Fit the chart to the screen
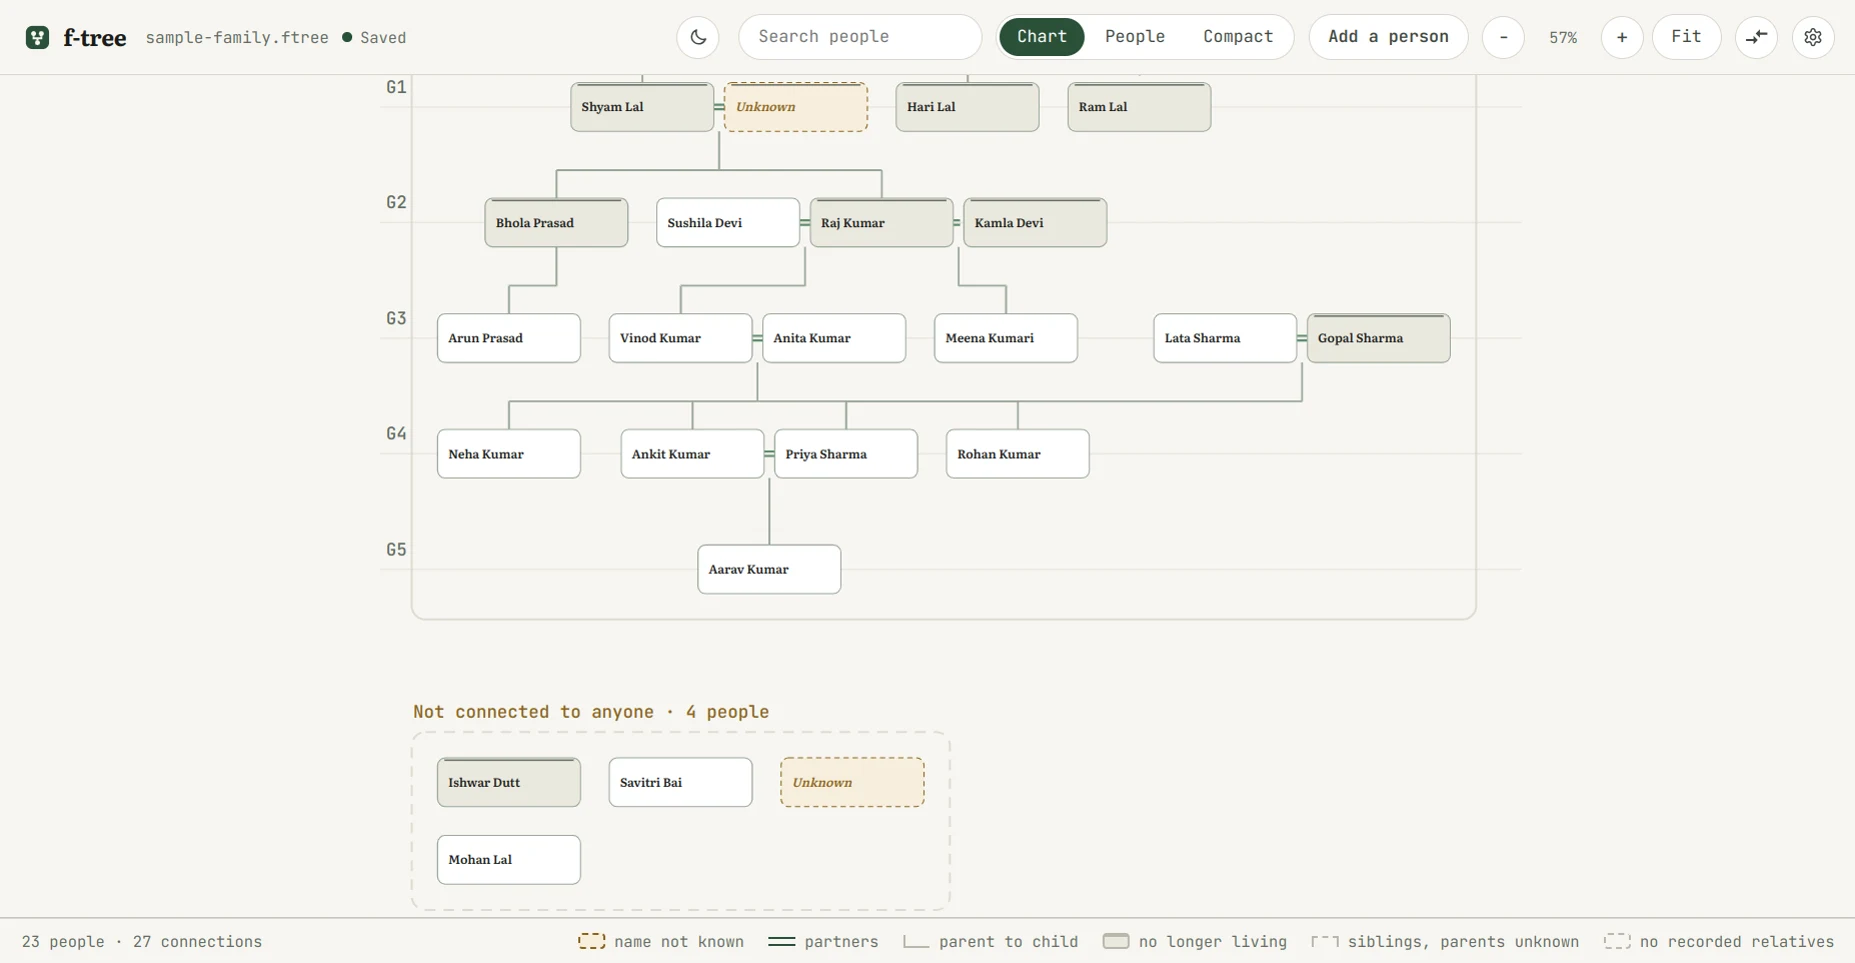Viewport: 1855px width, 963px height. (1686, 37)
